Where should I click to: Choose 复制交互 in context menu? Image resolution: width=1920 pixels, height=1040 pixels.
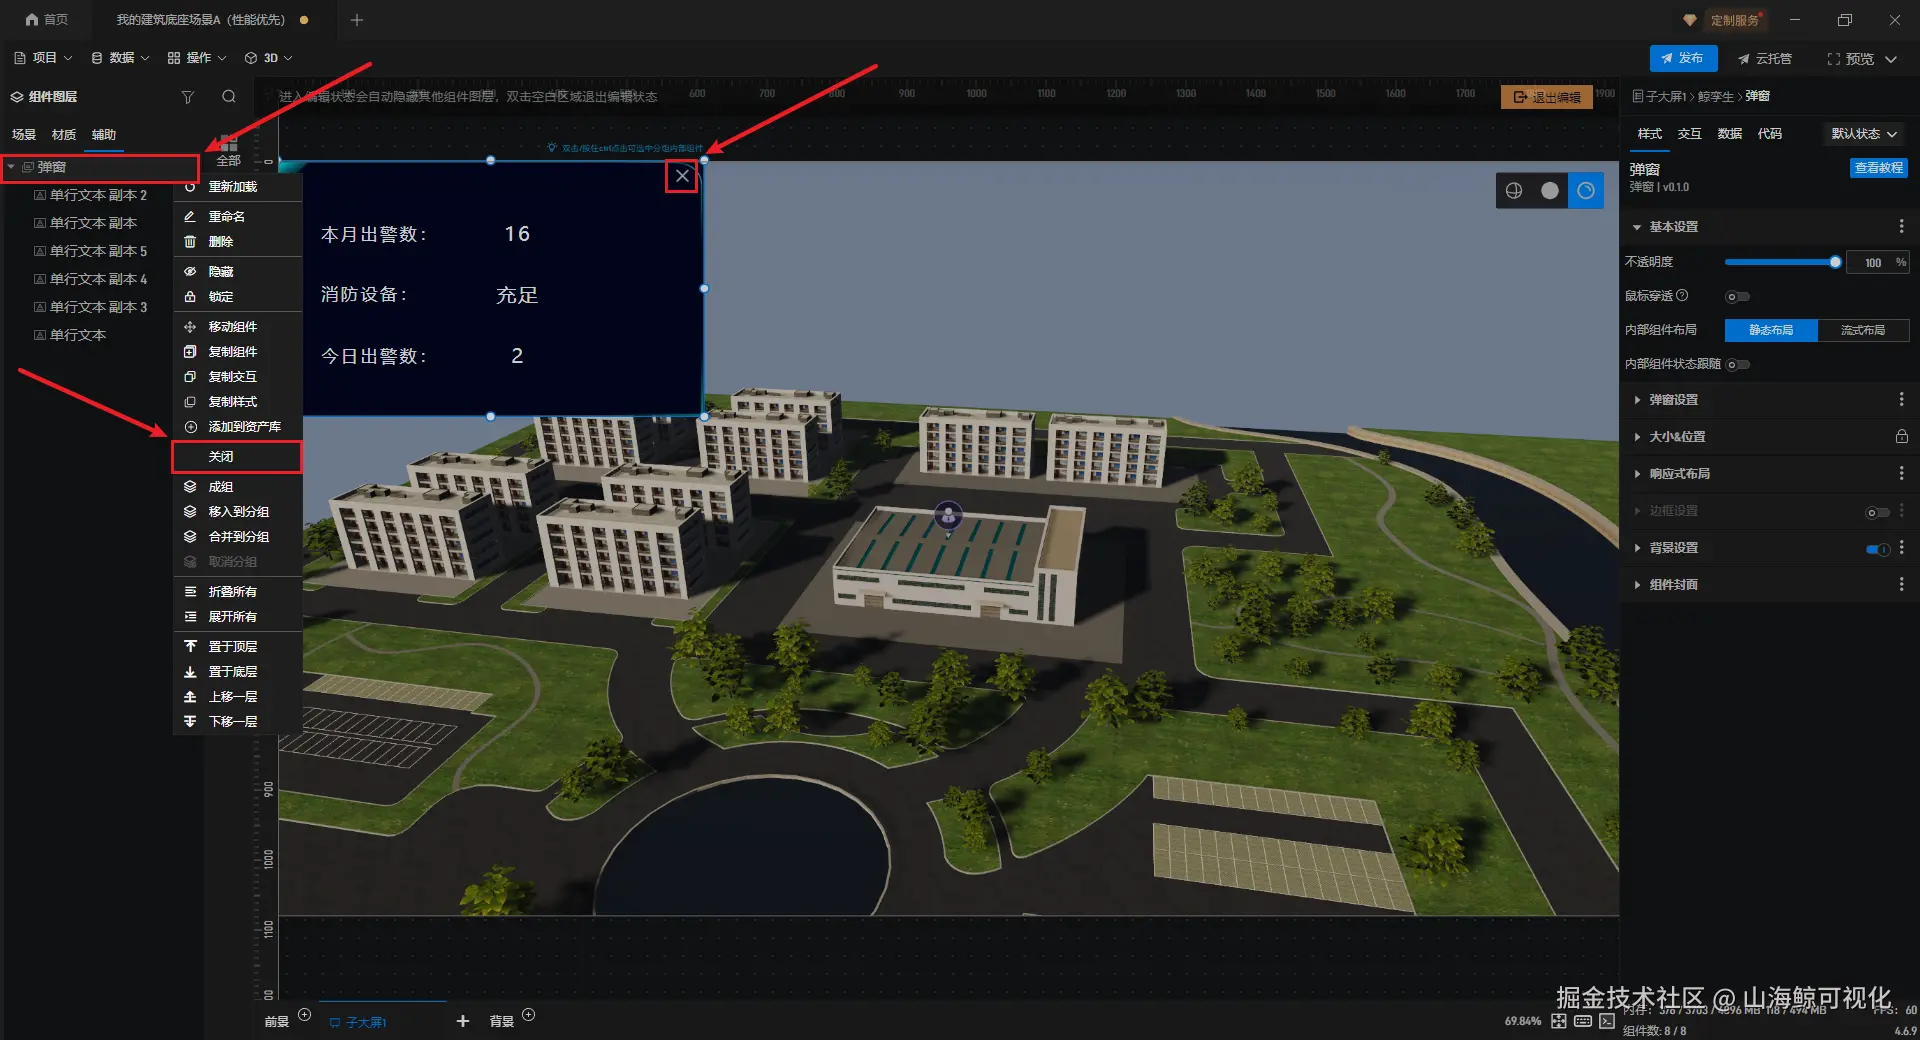238,377
